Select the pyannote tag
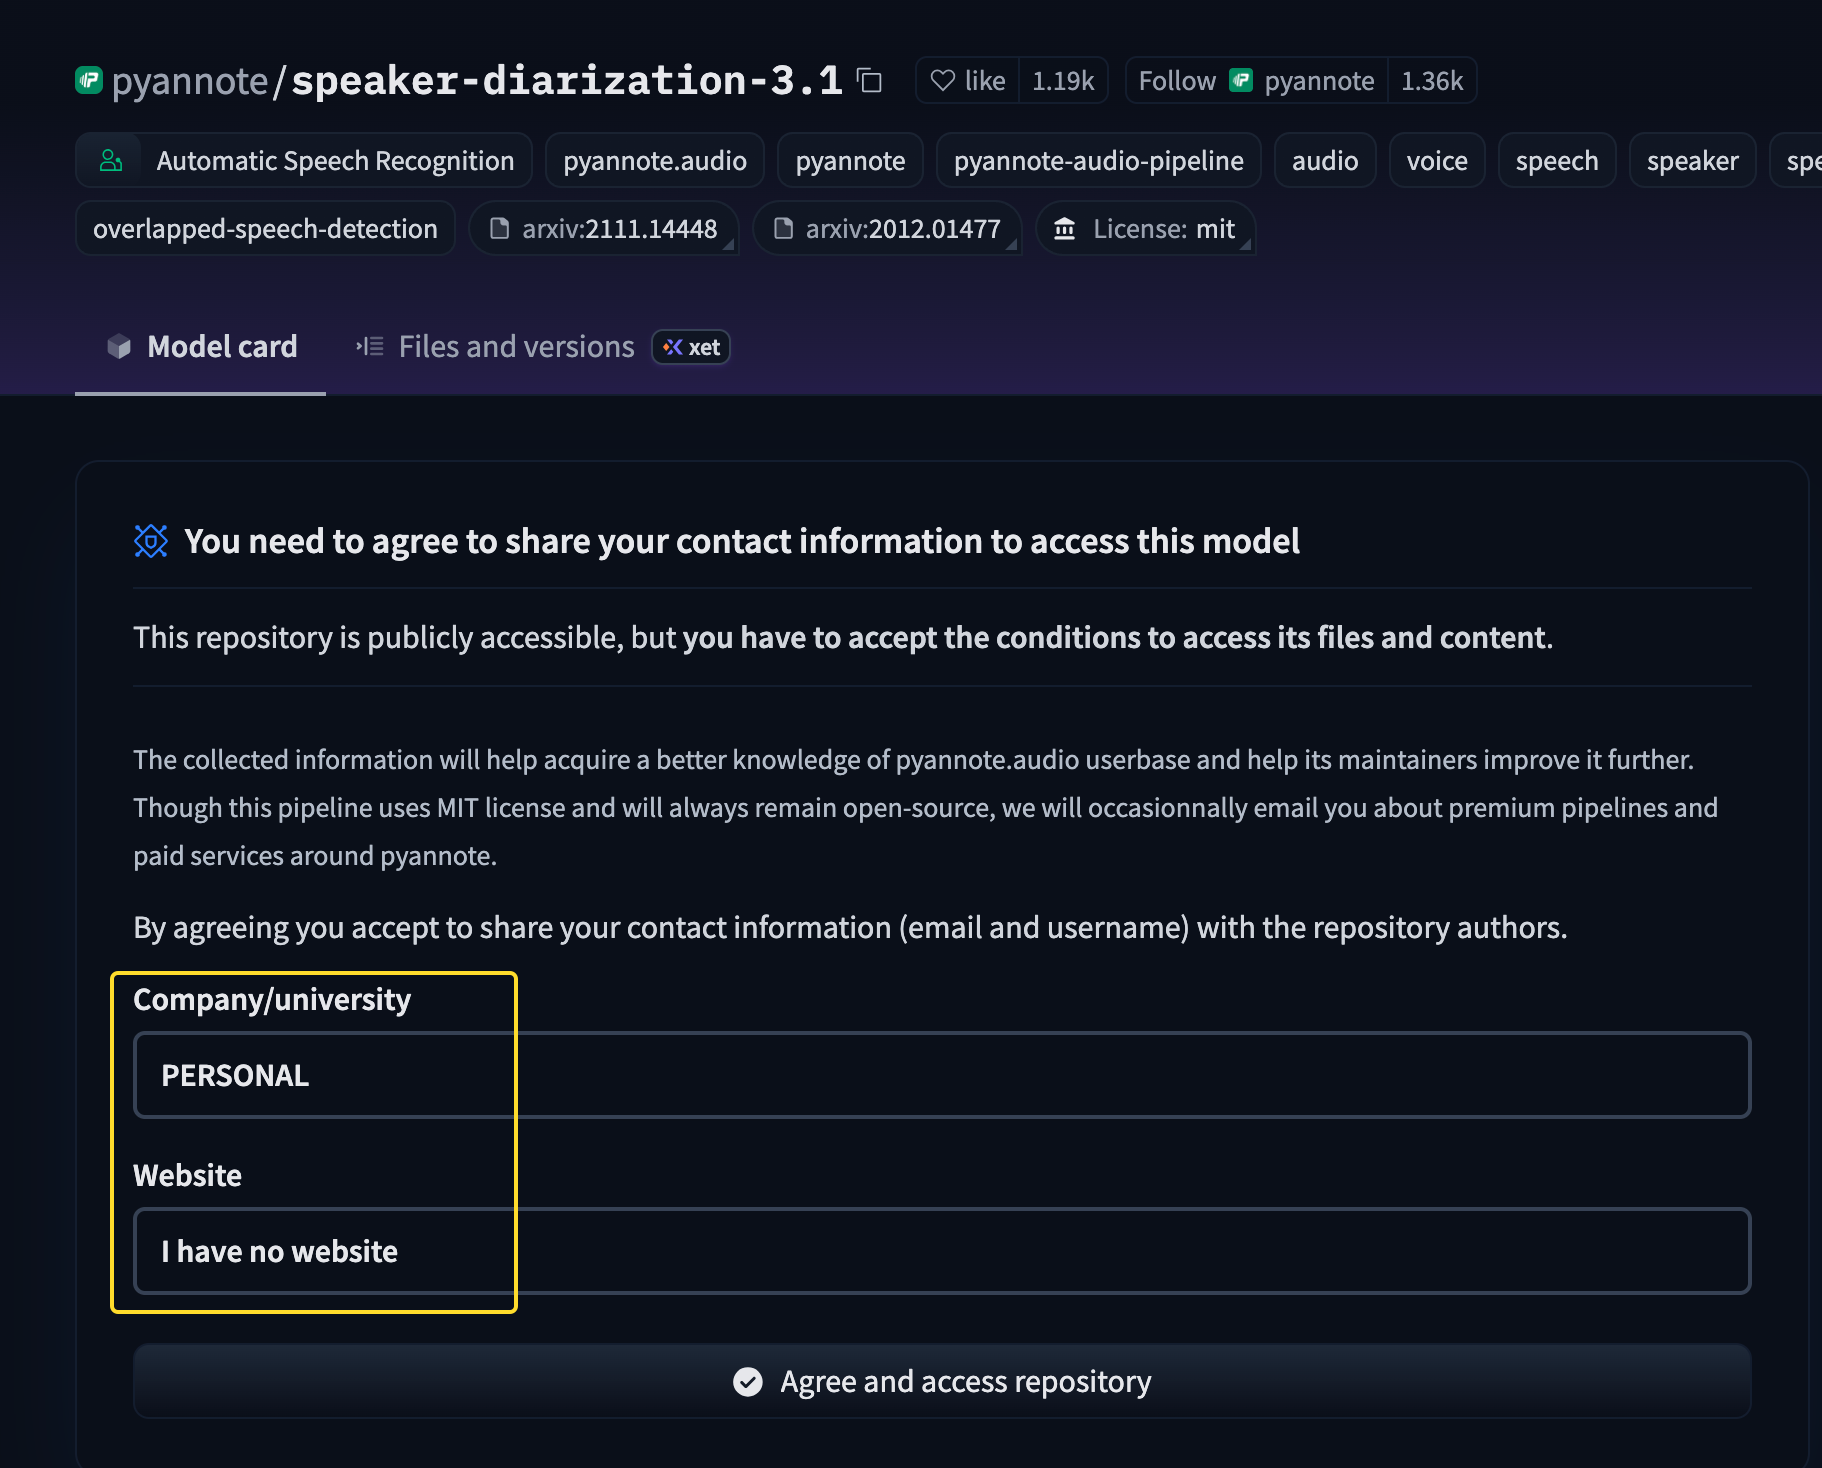The image size is (1822, 1468). (850, 161)
